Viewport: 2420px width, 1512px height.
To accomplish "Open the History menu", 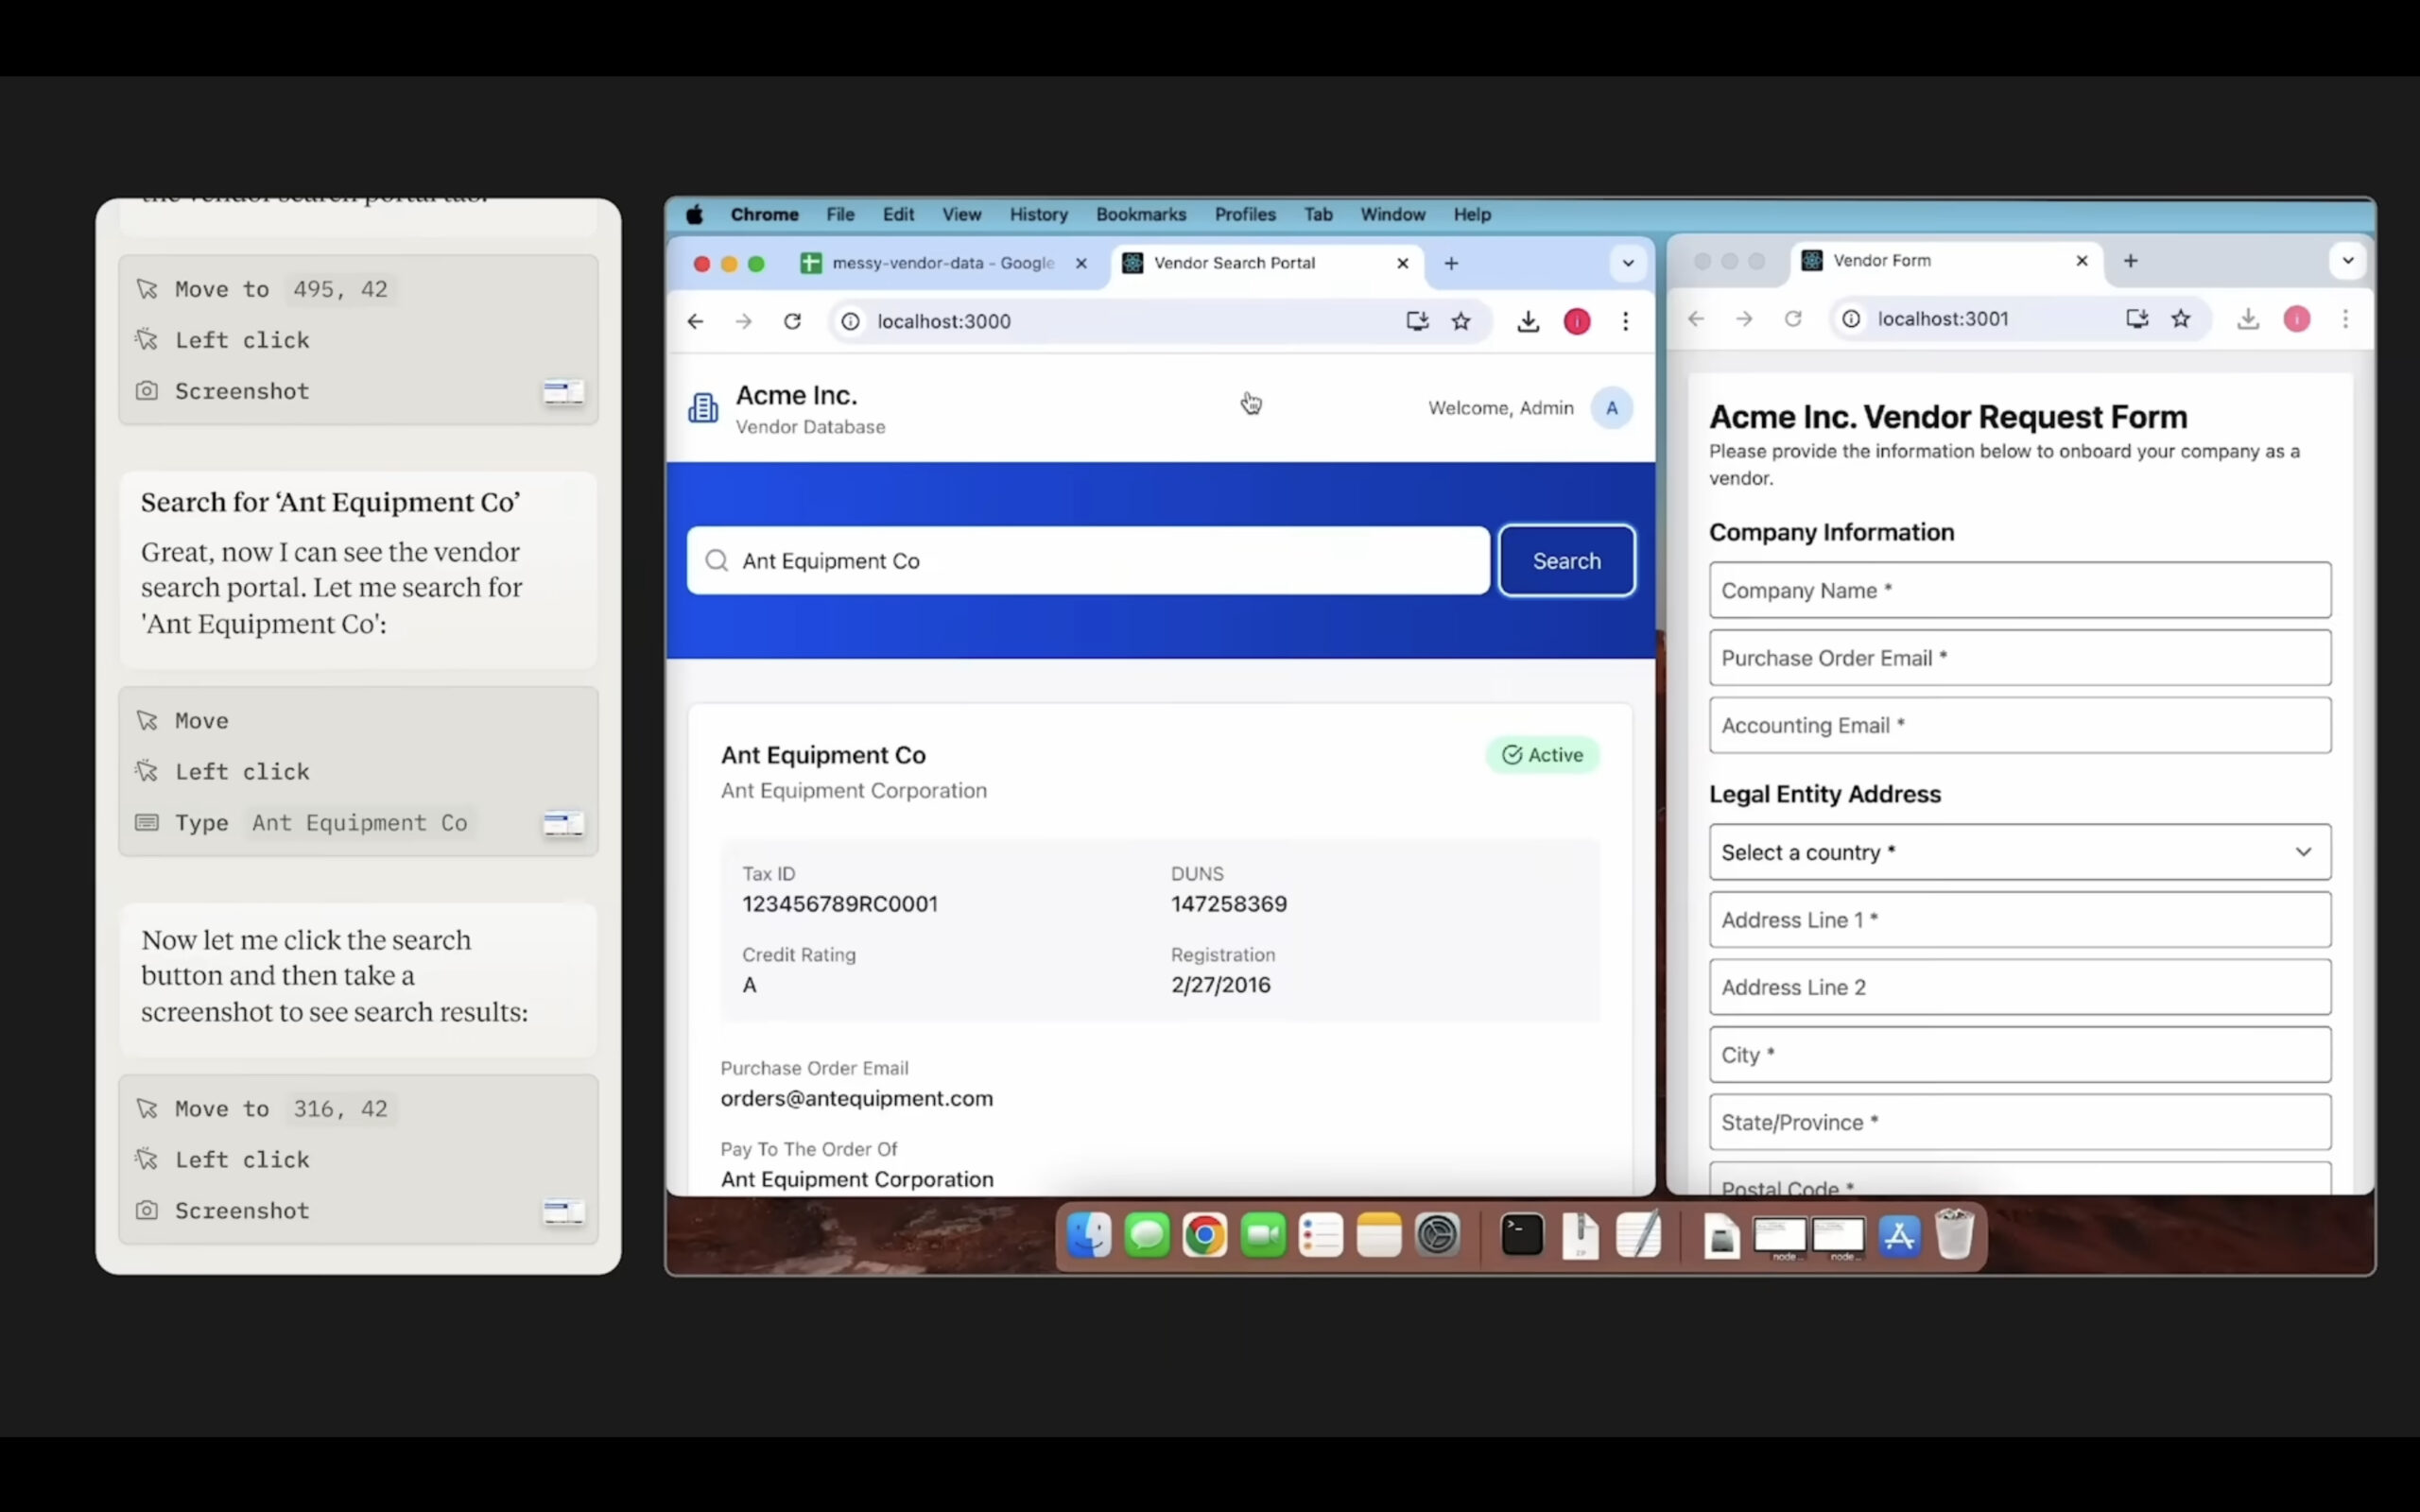I will tap(1038, 214).
